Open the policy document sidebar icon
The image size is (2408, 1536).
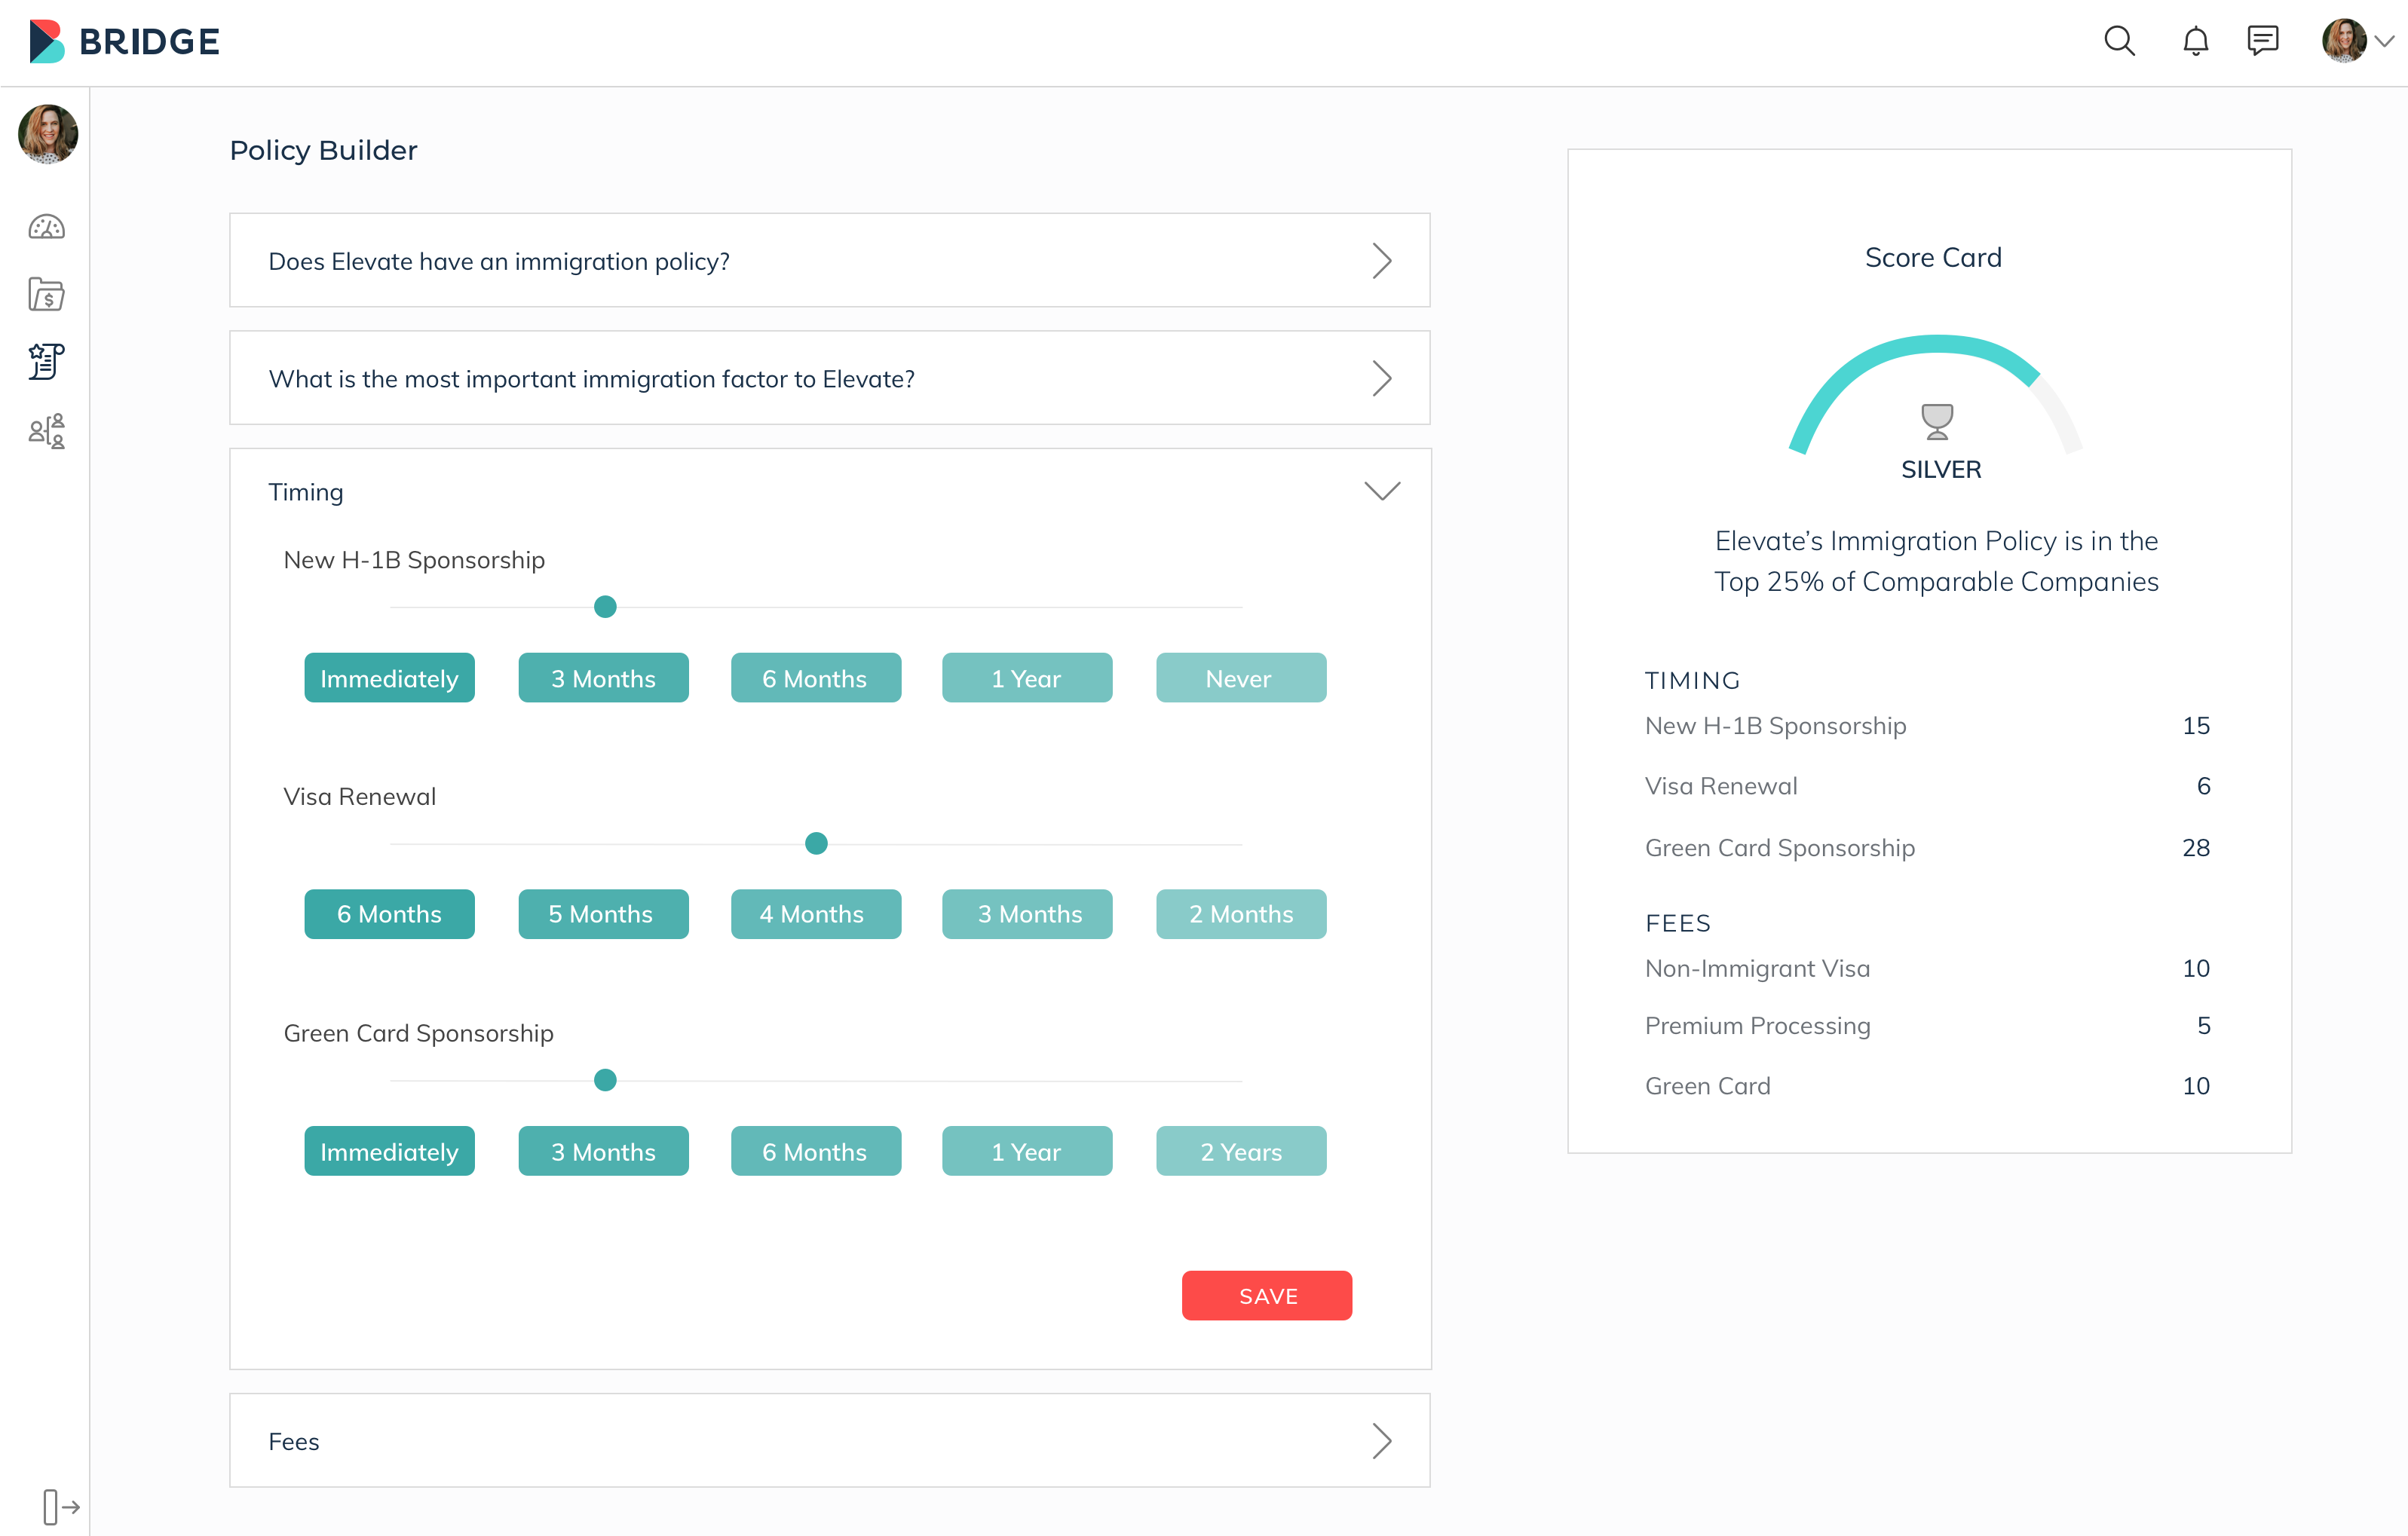46,361
